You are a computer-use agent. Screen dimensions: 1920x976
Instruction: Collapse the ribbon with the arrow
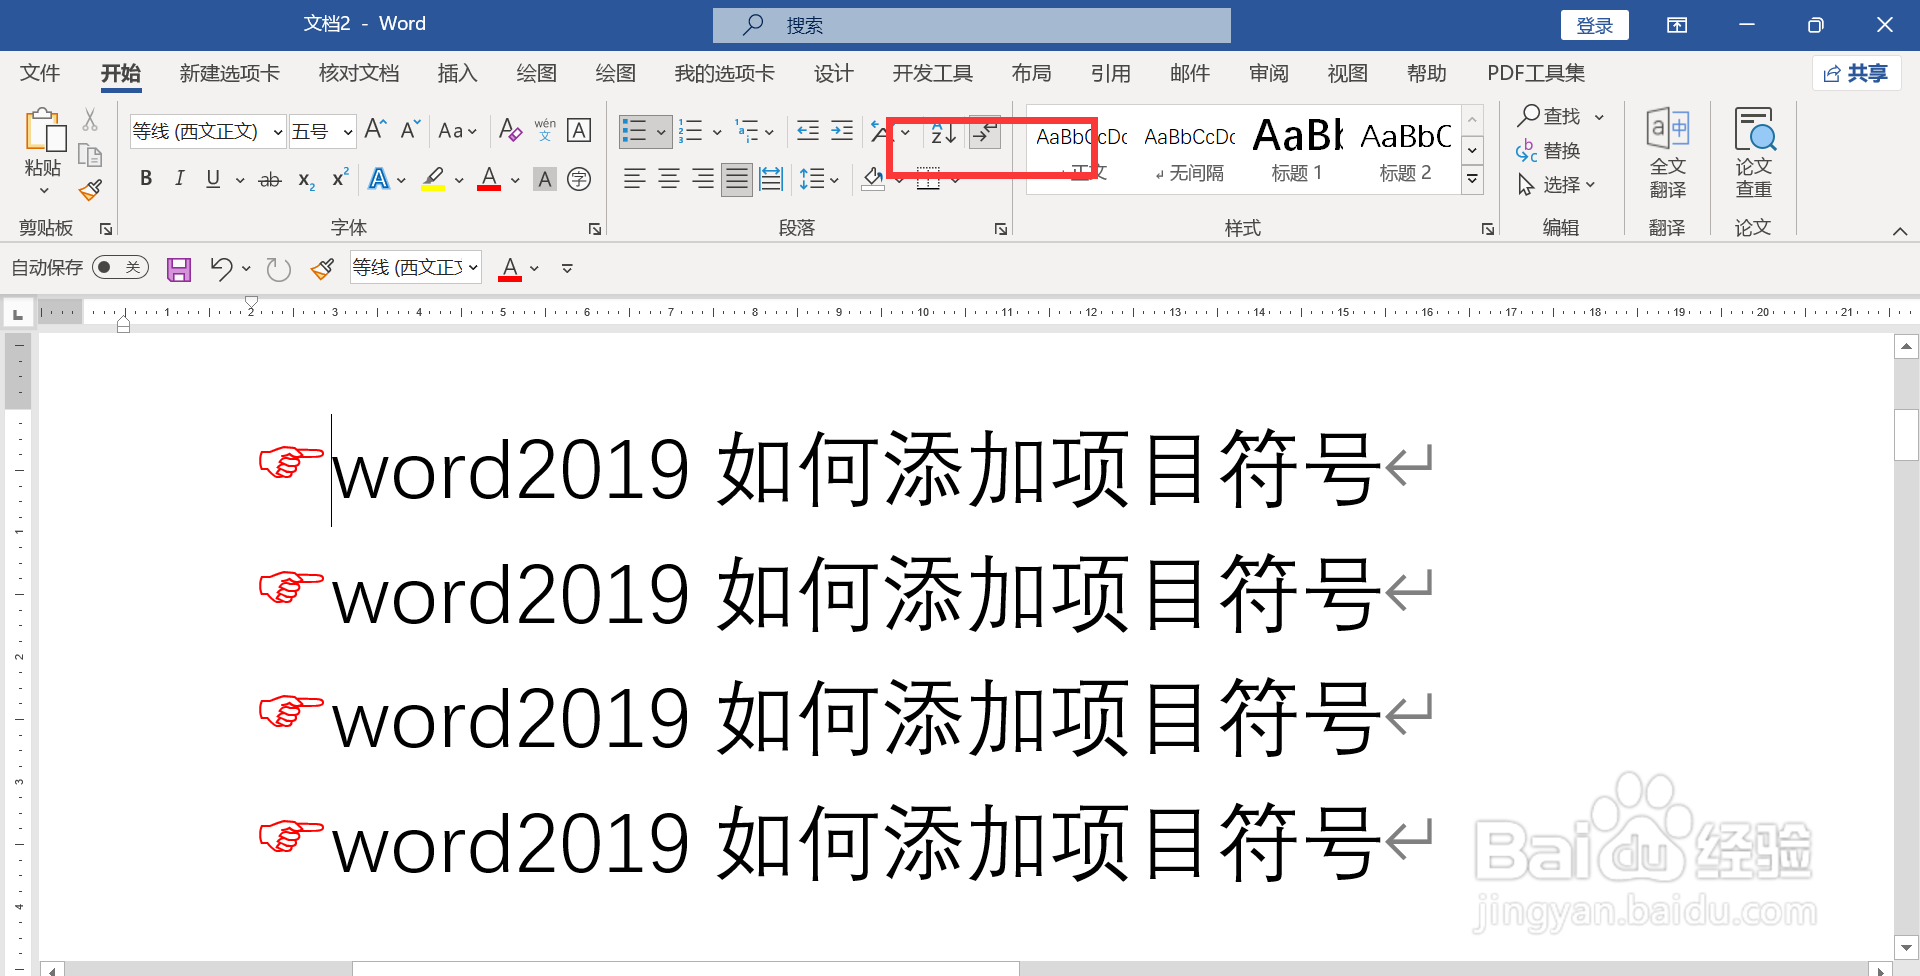[1899, 231]
